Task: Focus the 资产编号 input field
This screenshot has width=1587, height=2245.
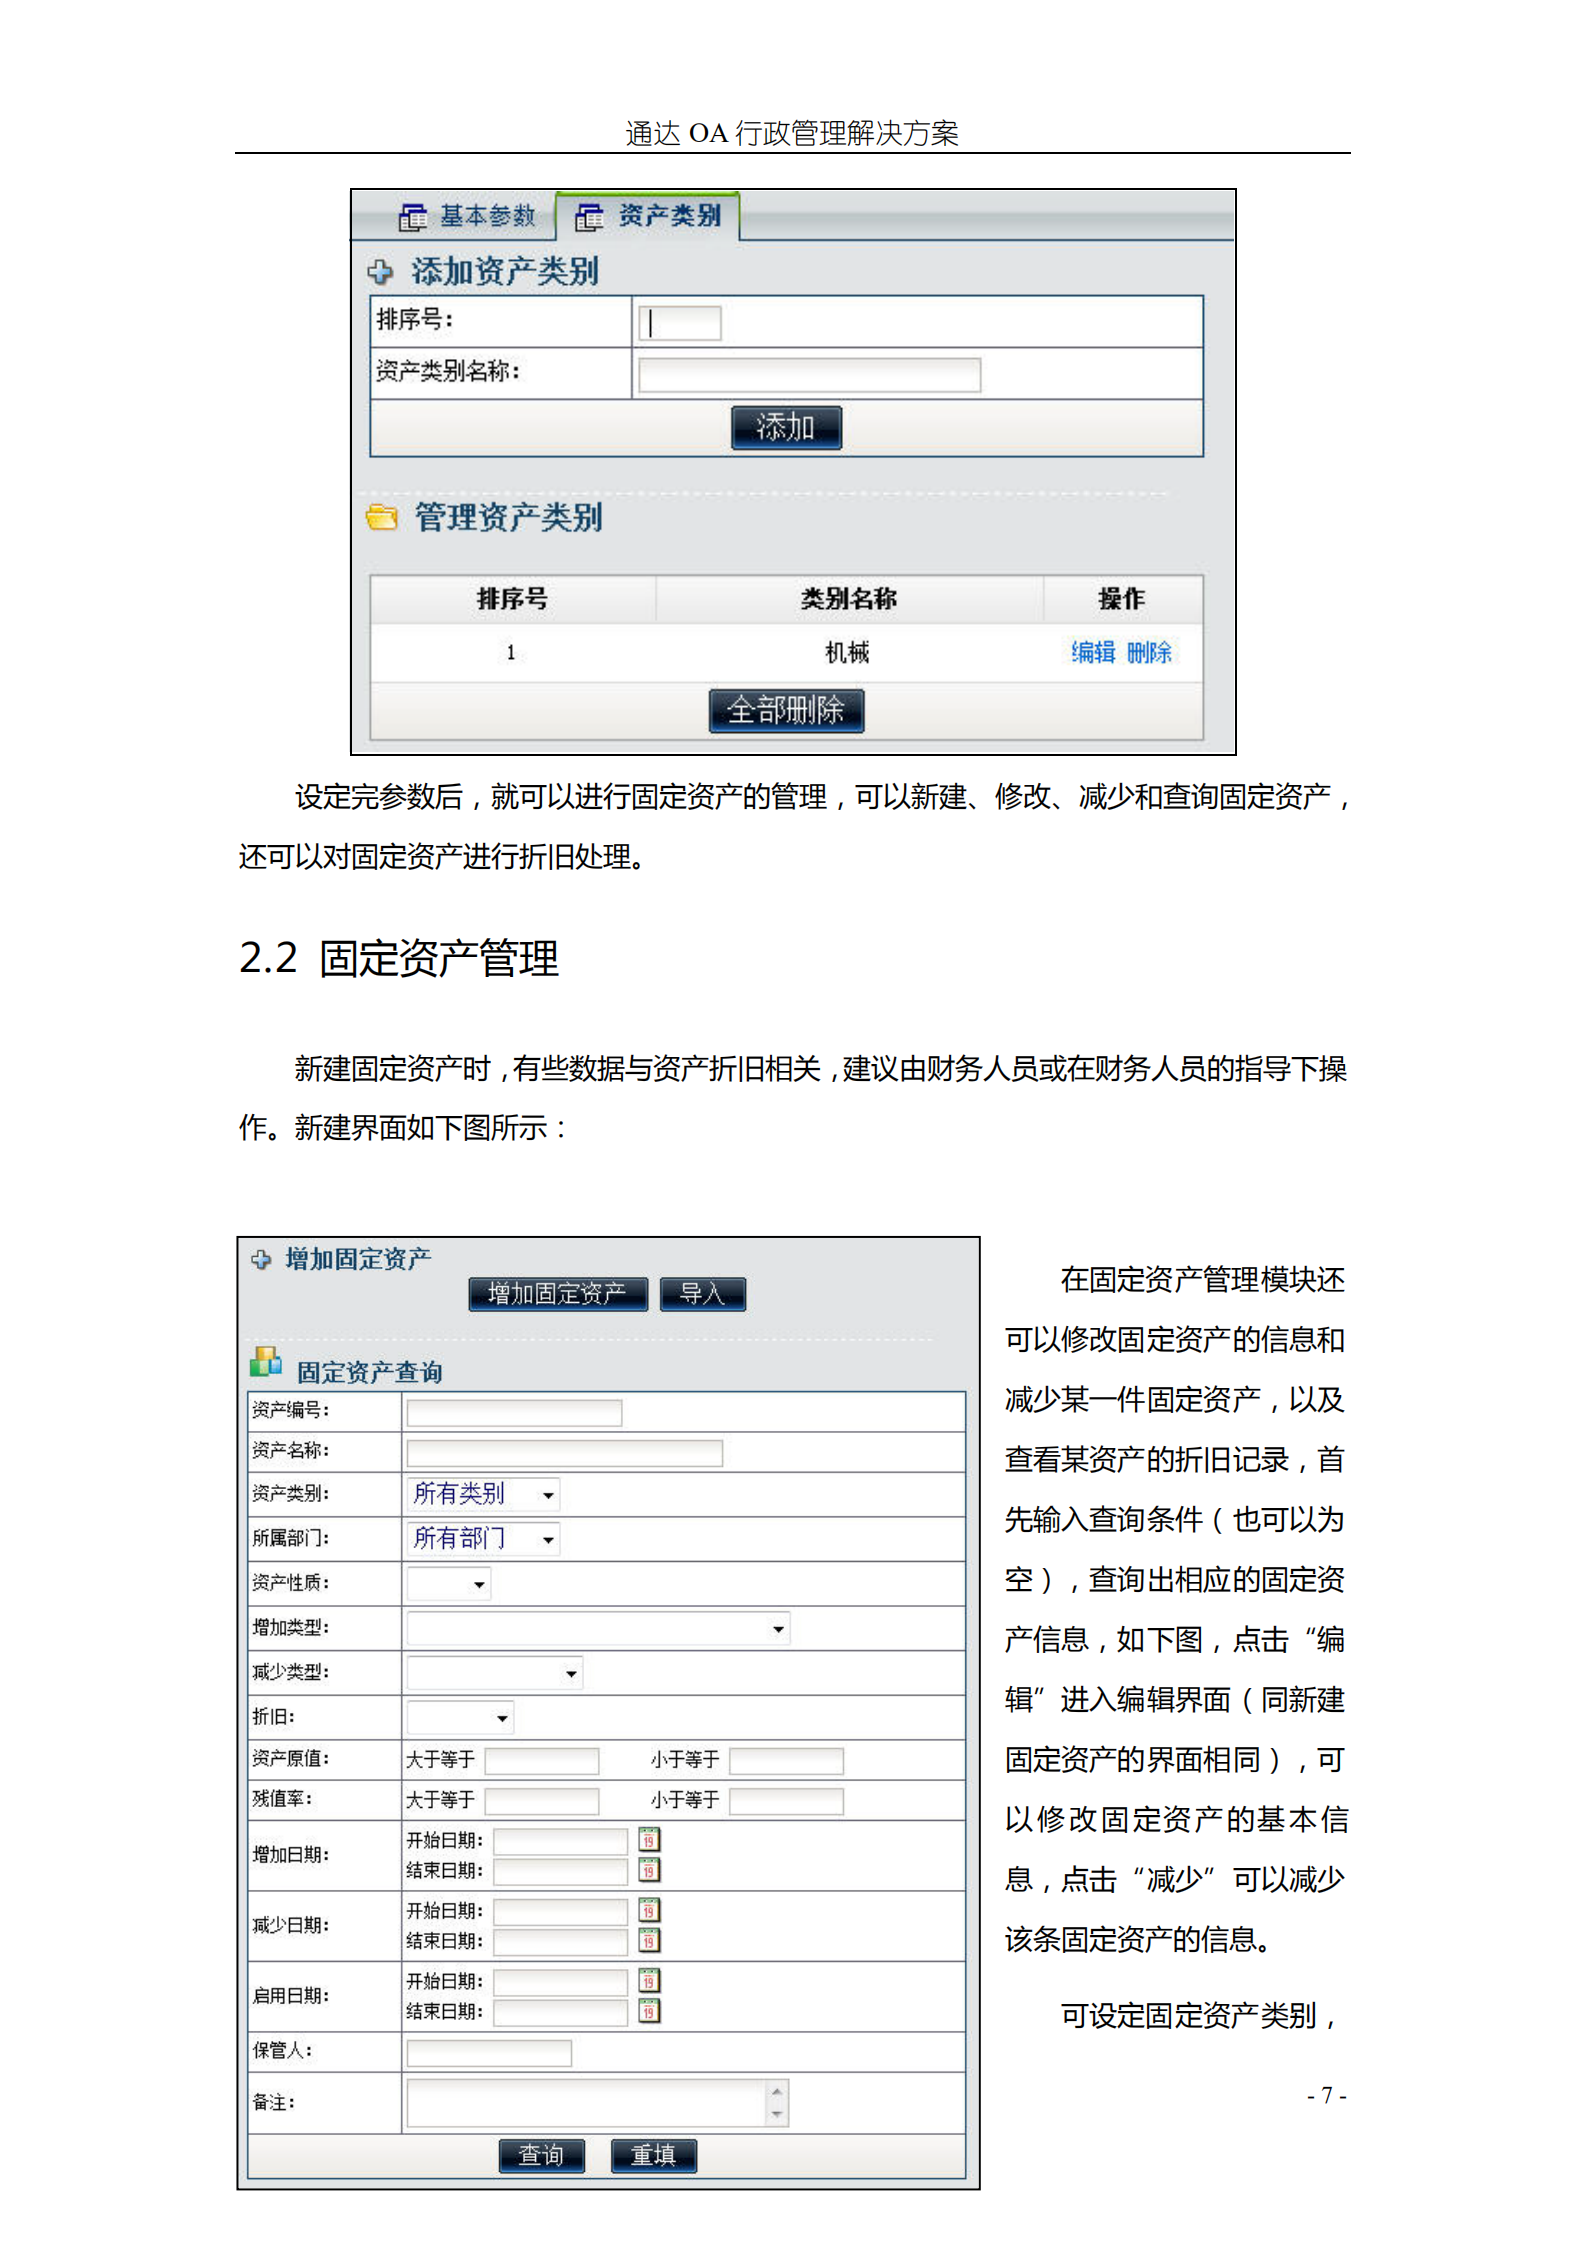Action: [514, 1412]
